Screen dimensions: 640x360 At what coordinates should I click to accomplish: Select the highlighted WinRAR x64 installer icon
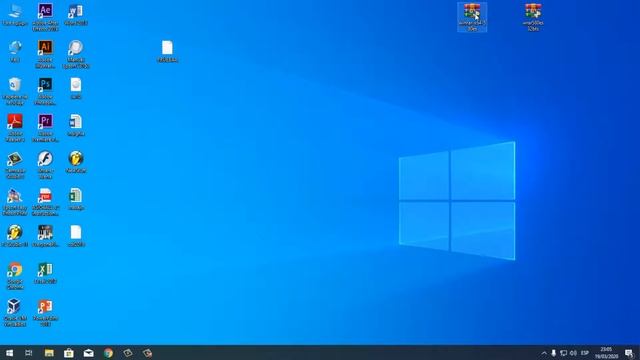[x=472, y=17]
